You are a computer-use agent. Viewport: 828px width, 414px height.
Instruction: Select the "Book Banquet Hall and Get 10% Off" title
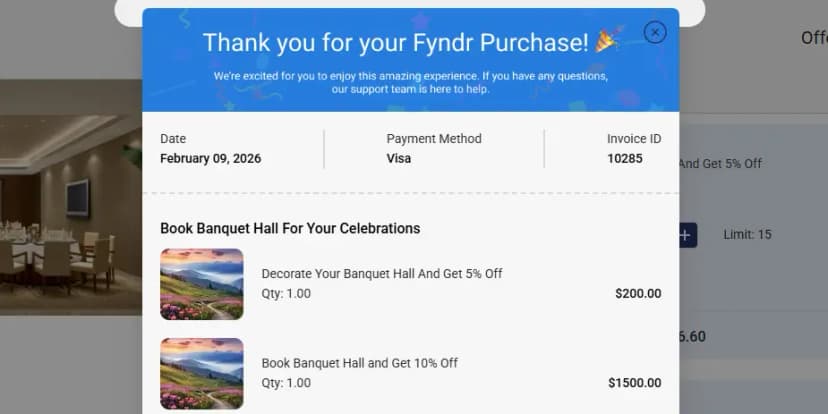(359, 363)
